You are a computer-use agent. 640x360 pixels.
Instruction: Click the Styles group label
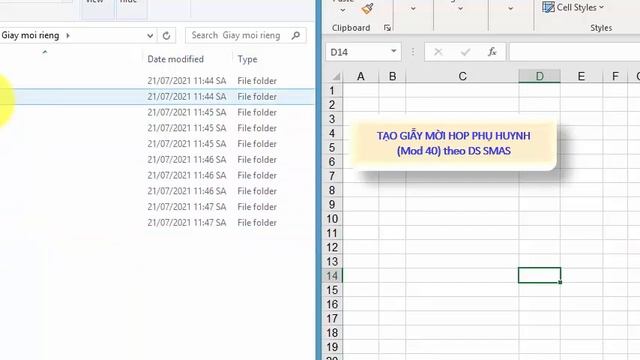click(601, 28)
